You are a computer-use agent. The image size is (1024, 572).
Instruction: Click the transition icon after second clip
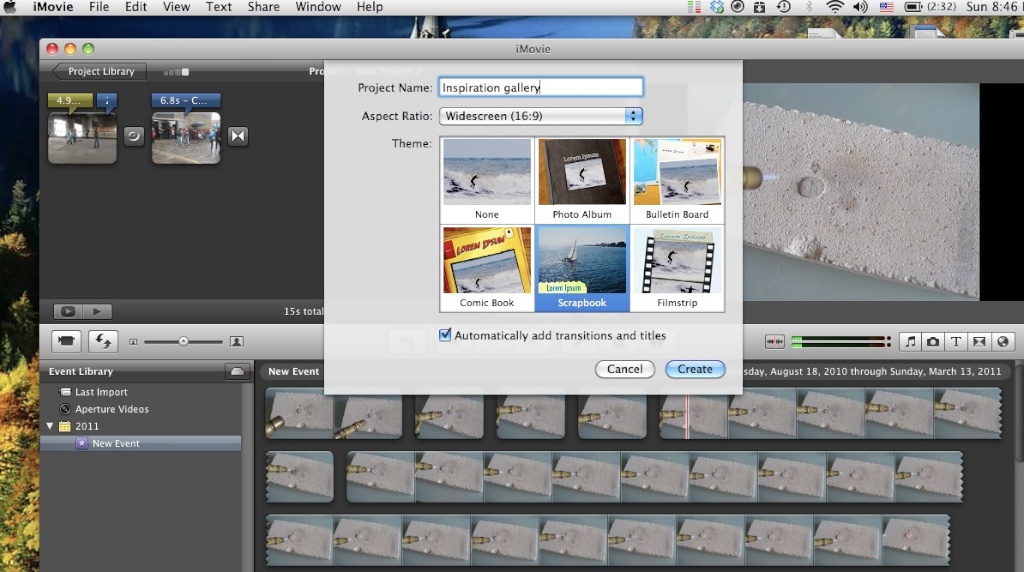[x=238, y=136]
